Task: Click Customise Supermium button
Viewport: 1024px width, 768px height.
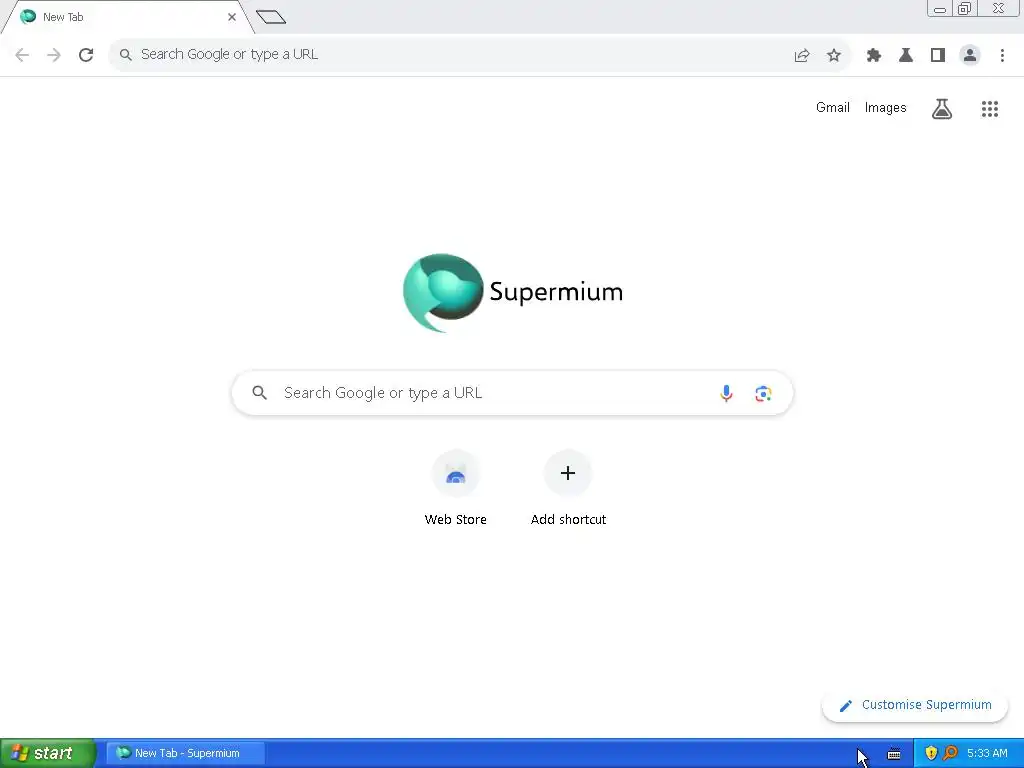Action: point(915,705)
